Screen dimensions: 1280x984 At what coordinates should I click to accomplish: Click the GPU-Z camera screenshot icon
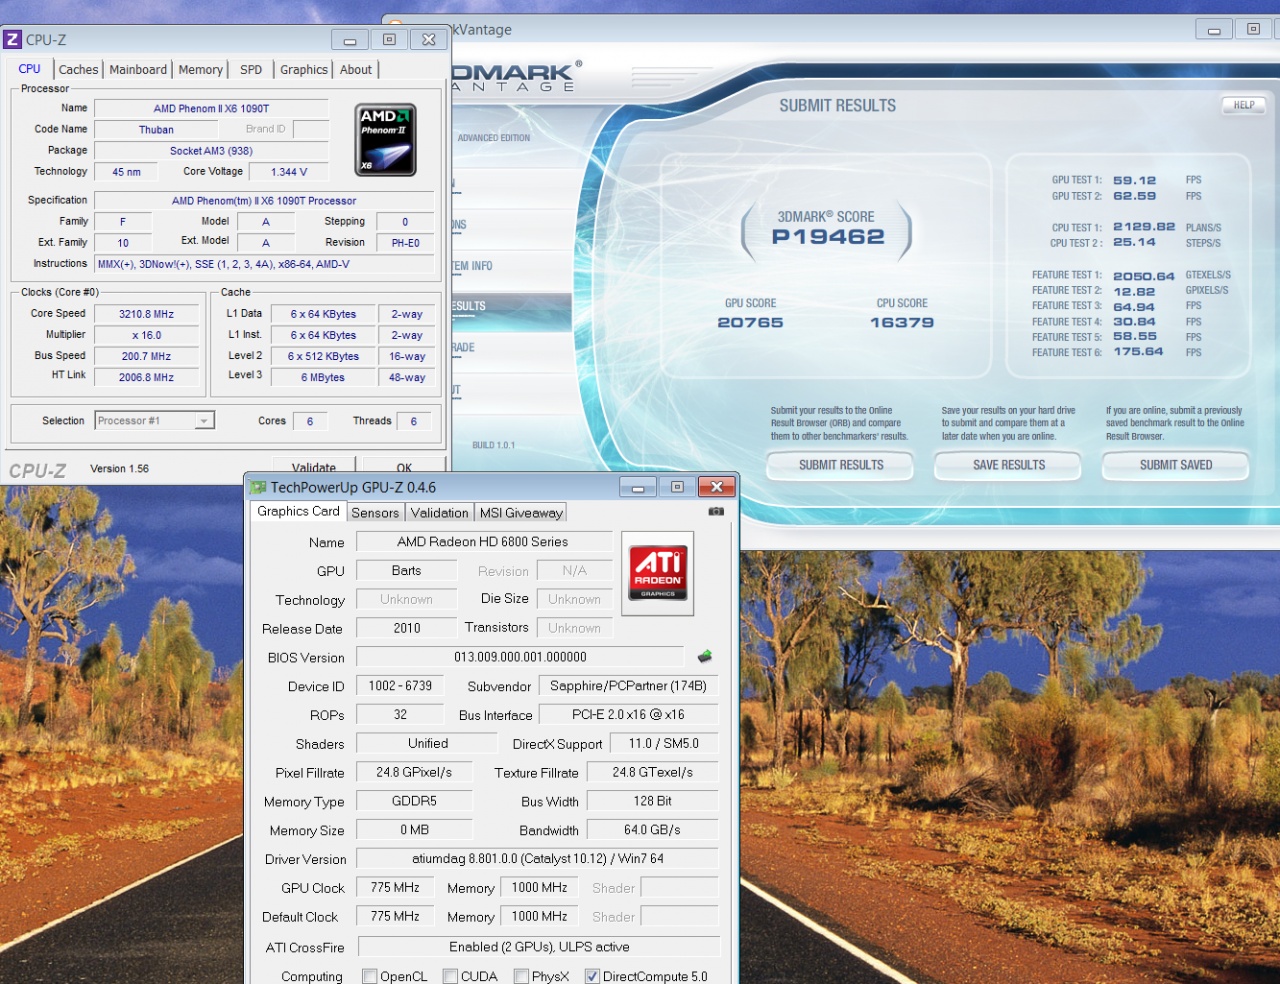point(716,511)
